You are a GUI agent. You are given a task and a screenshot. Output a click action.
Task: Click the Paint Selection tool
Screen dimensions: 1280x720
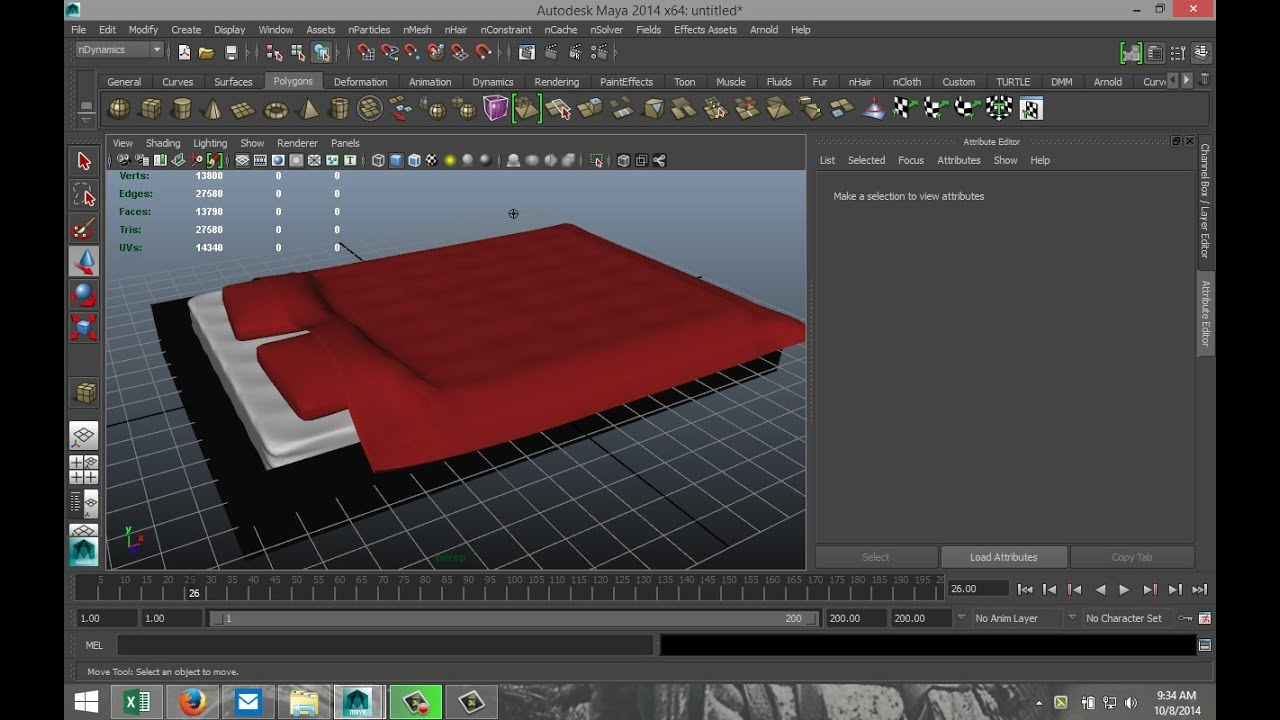pyautogui.click(x=84, y=229)
